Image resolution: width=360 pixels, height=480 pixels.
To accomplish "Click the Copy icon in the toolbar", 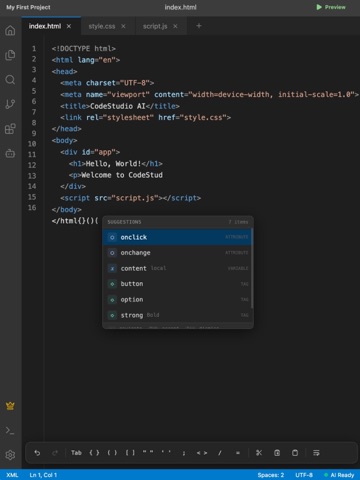I will [x=277, y=453].
